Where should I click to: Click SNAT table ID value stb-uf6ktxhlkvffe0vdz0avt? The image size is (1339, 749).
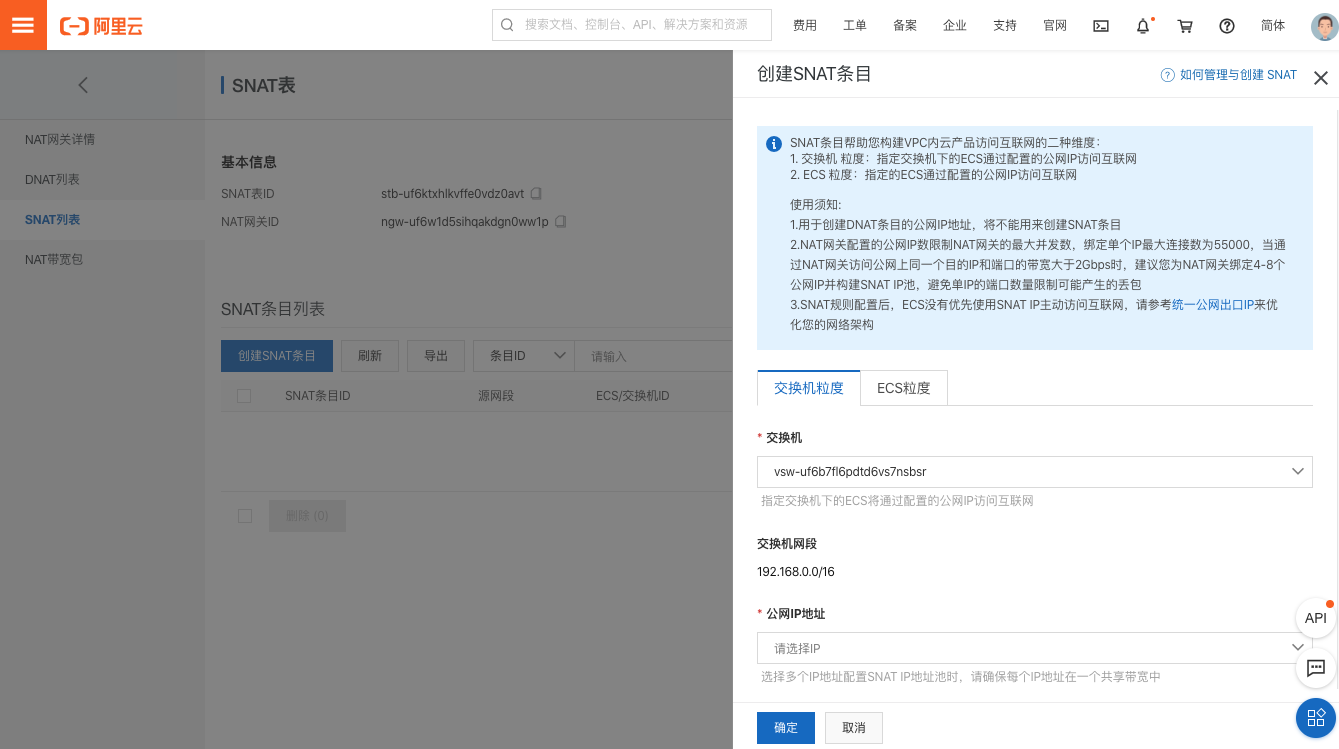tap(452, 193)
